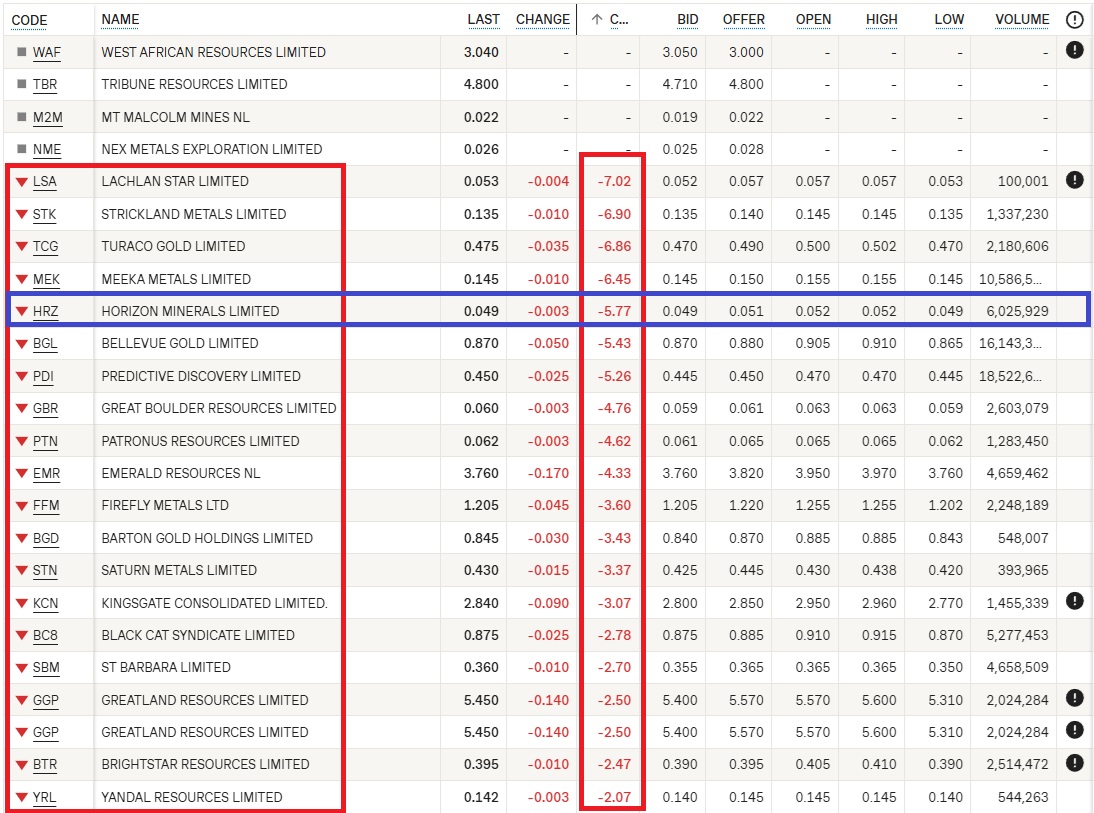Click red down arrow beside HRZ

click(21, 311)
